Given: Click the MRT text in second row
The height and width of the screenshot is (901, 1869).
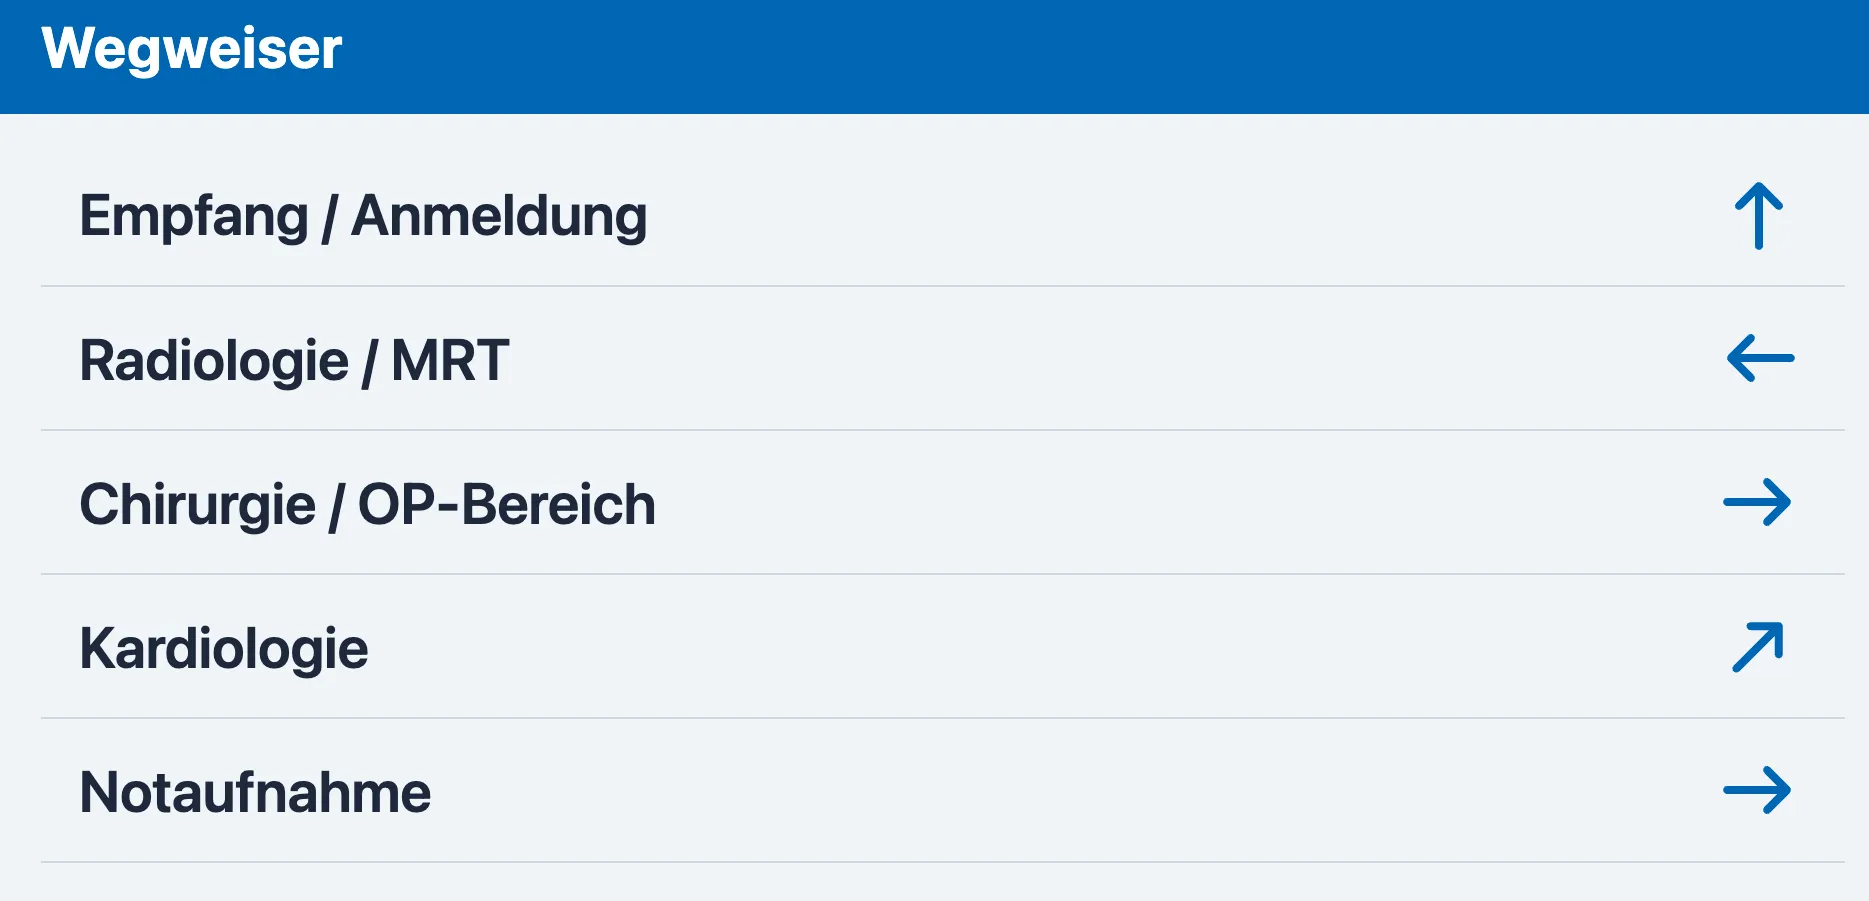Looking at the screenshot, I should pos(450,361).
